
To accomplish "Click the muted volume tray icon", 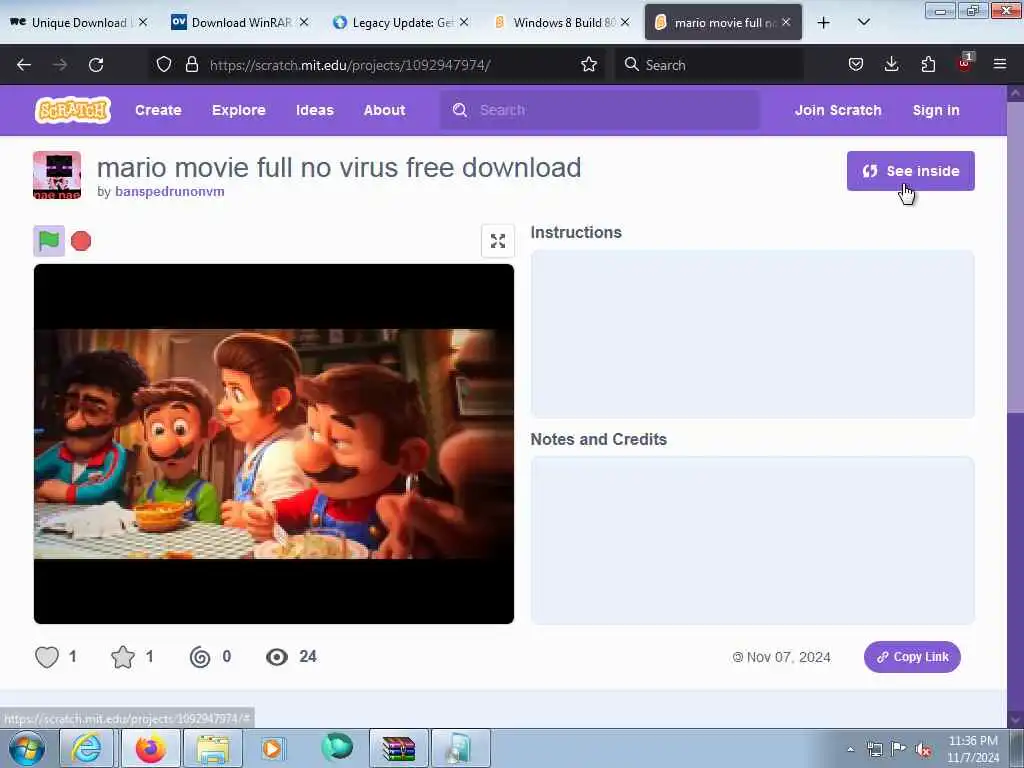I will (x=923, y=749).
